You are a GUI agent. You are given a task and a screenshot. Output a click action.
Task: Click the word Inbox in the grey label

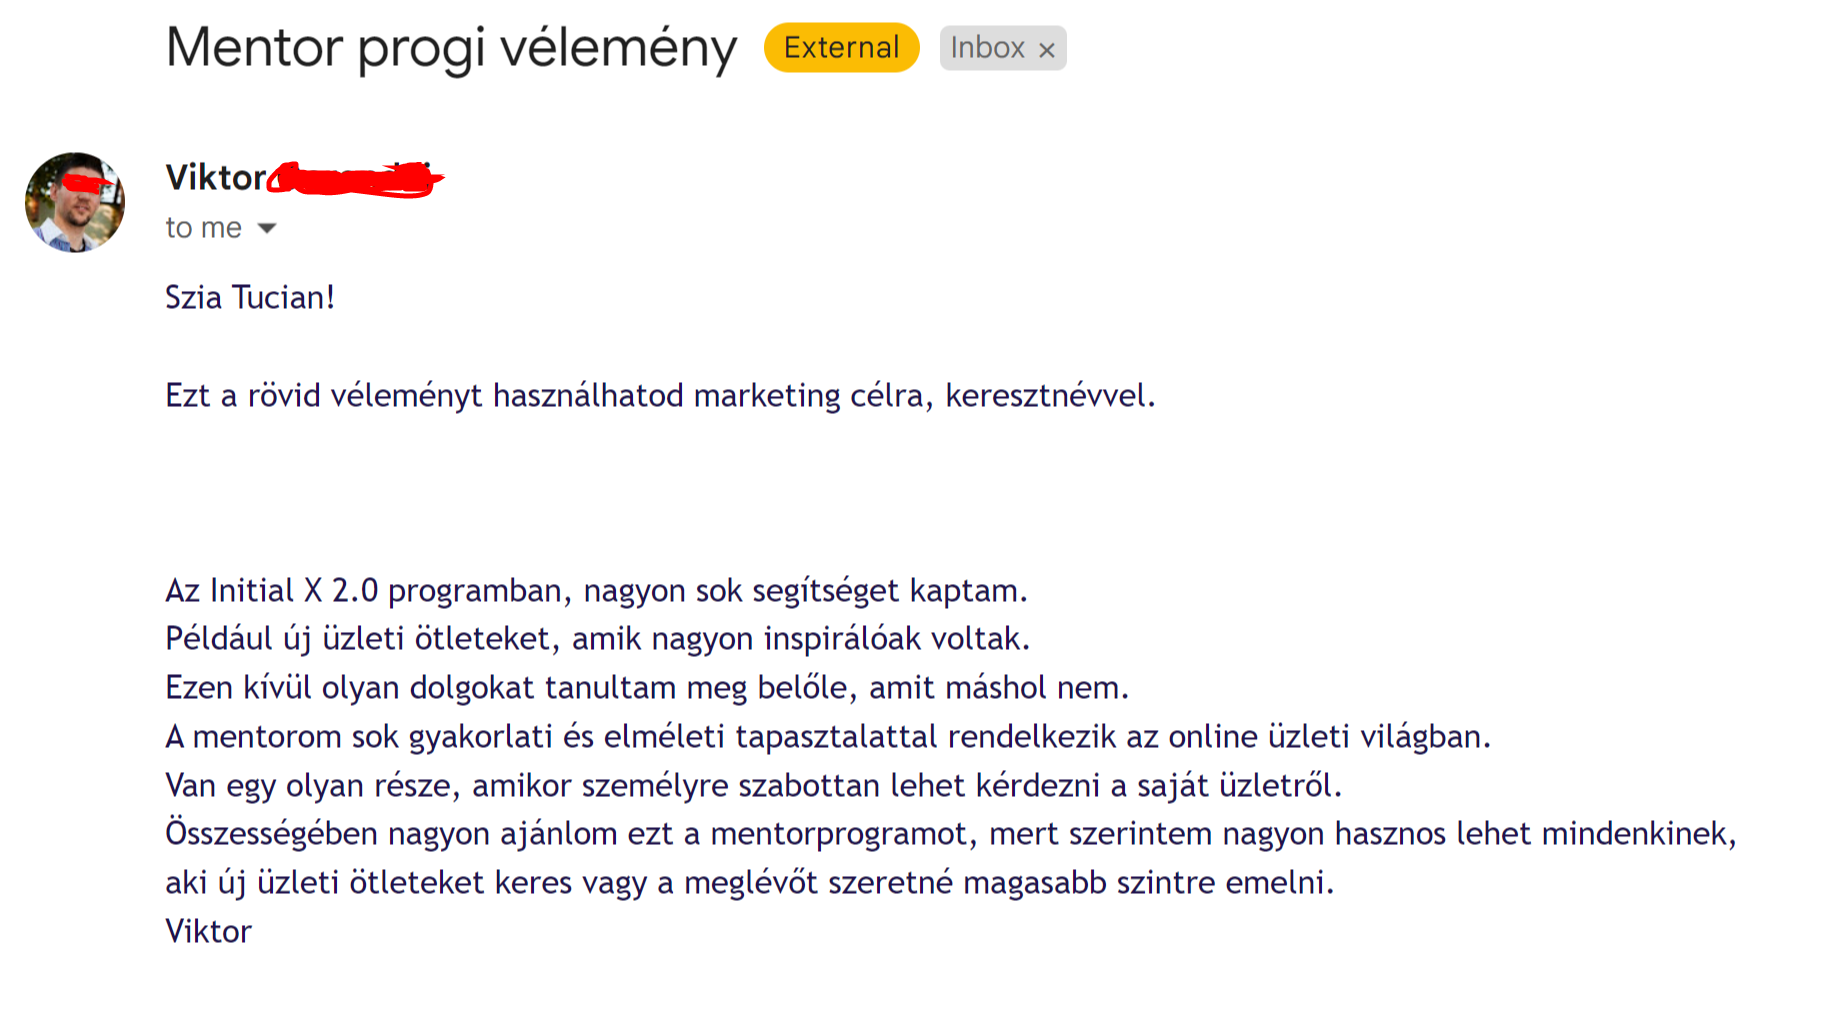pyautogui.click(x=987, y=48)
